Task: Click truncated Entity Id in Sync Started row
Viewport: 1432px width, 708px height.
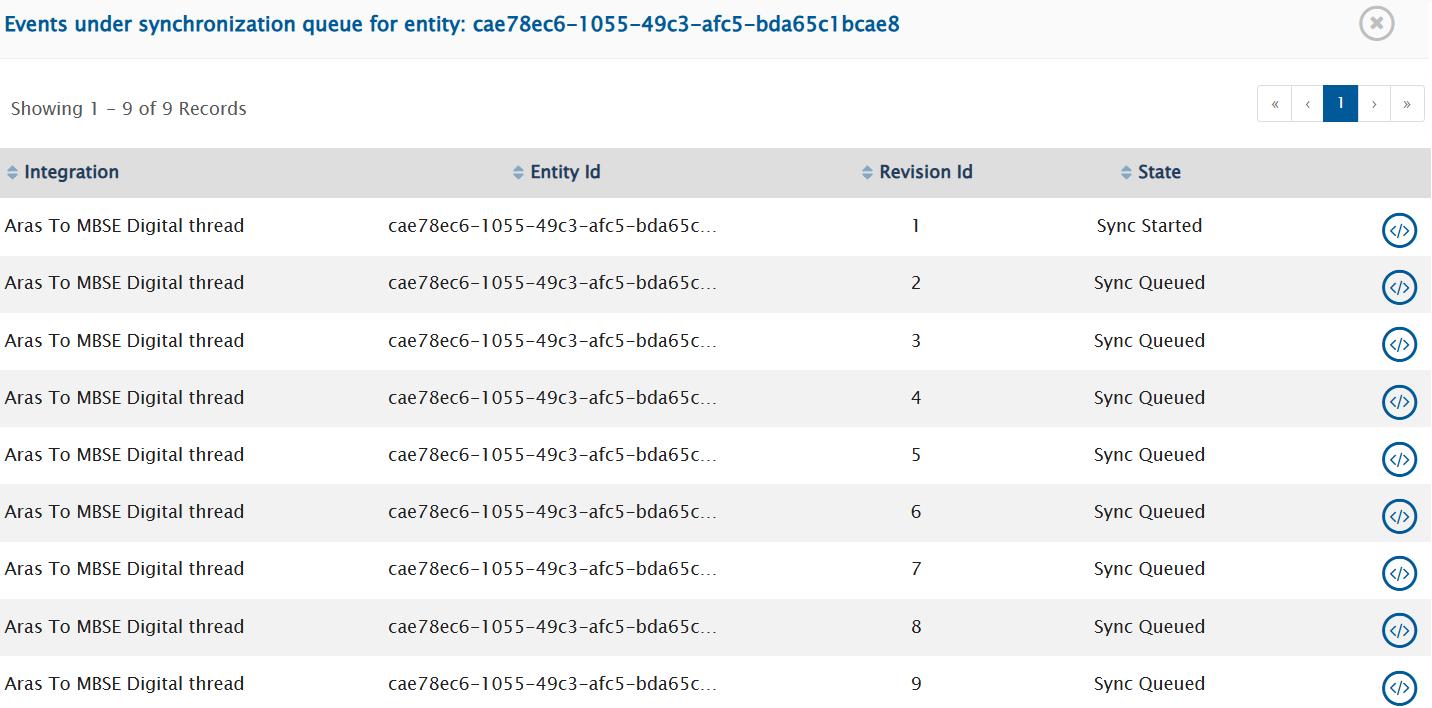Action: (552, 226)
